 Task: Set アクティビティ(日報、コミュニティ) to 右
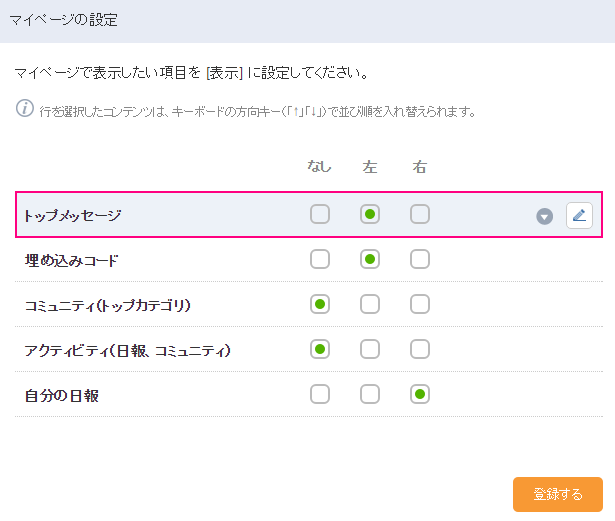[420, 349]
